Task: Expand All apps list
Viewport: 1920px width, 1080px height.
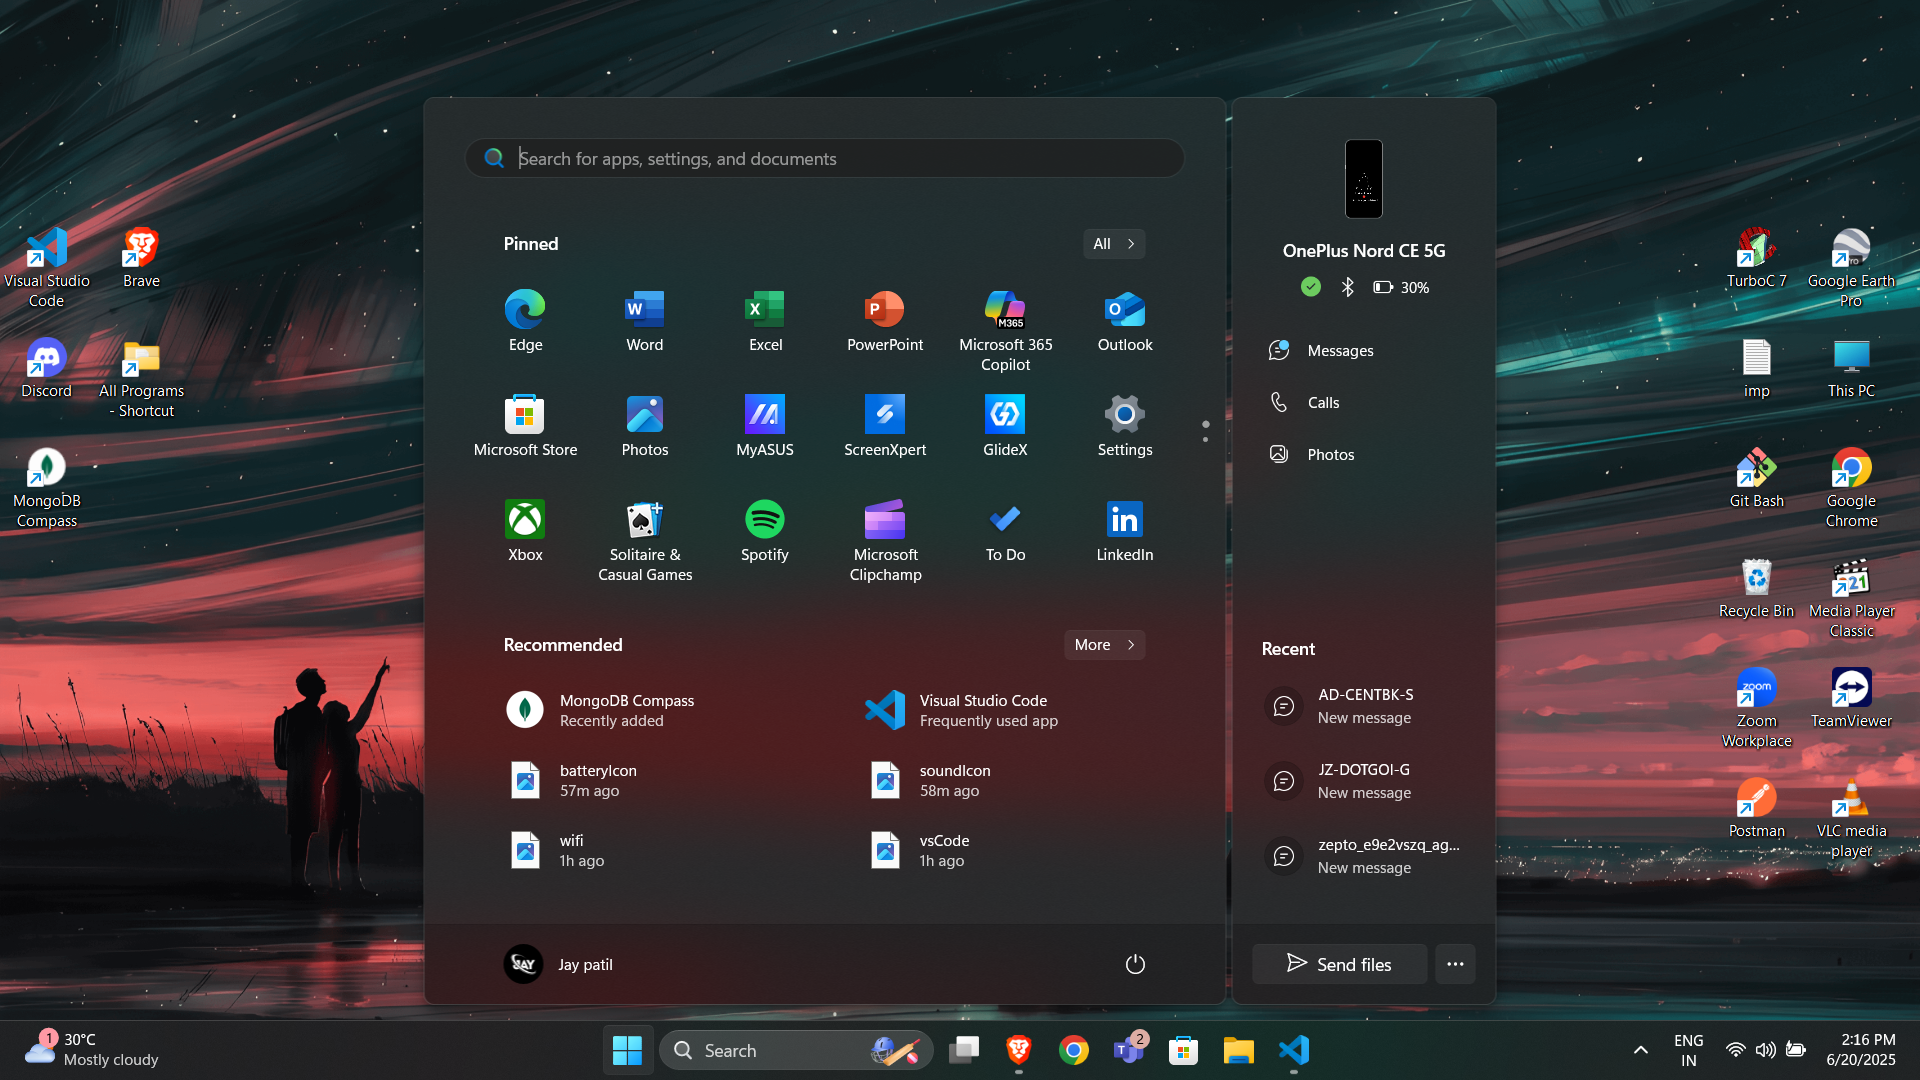Action: coord(1114,244)
